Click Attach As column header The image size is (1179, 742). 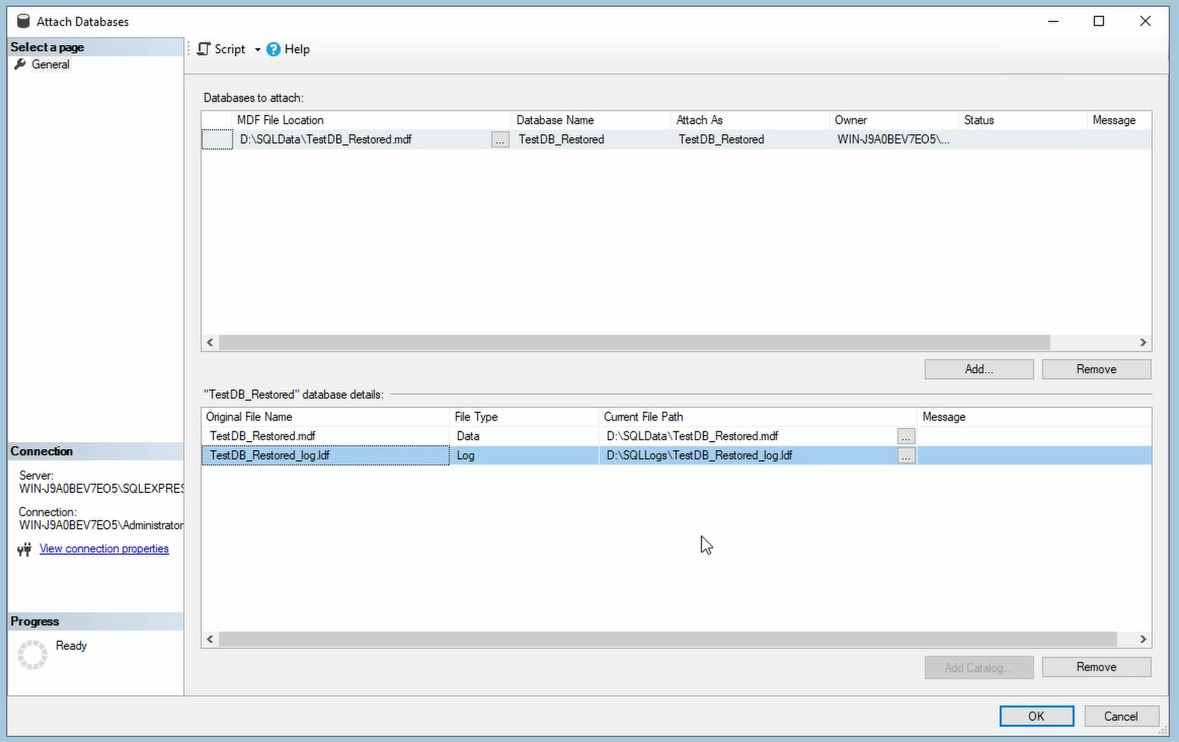click(750, 120)
